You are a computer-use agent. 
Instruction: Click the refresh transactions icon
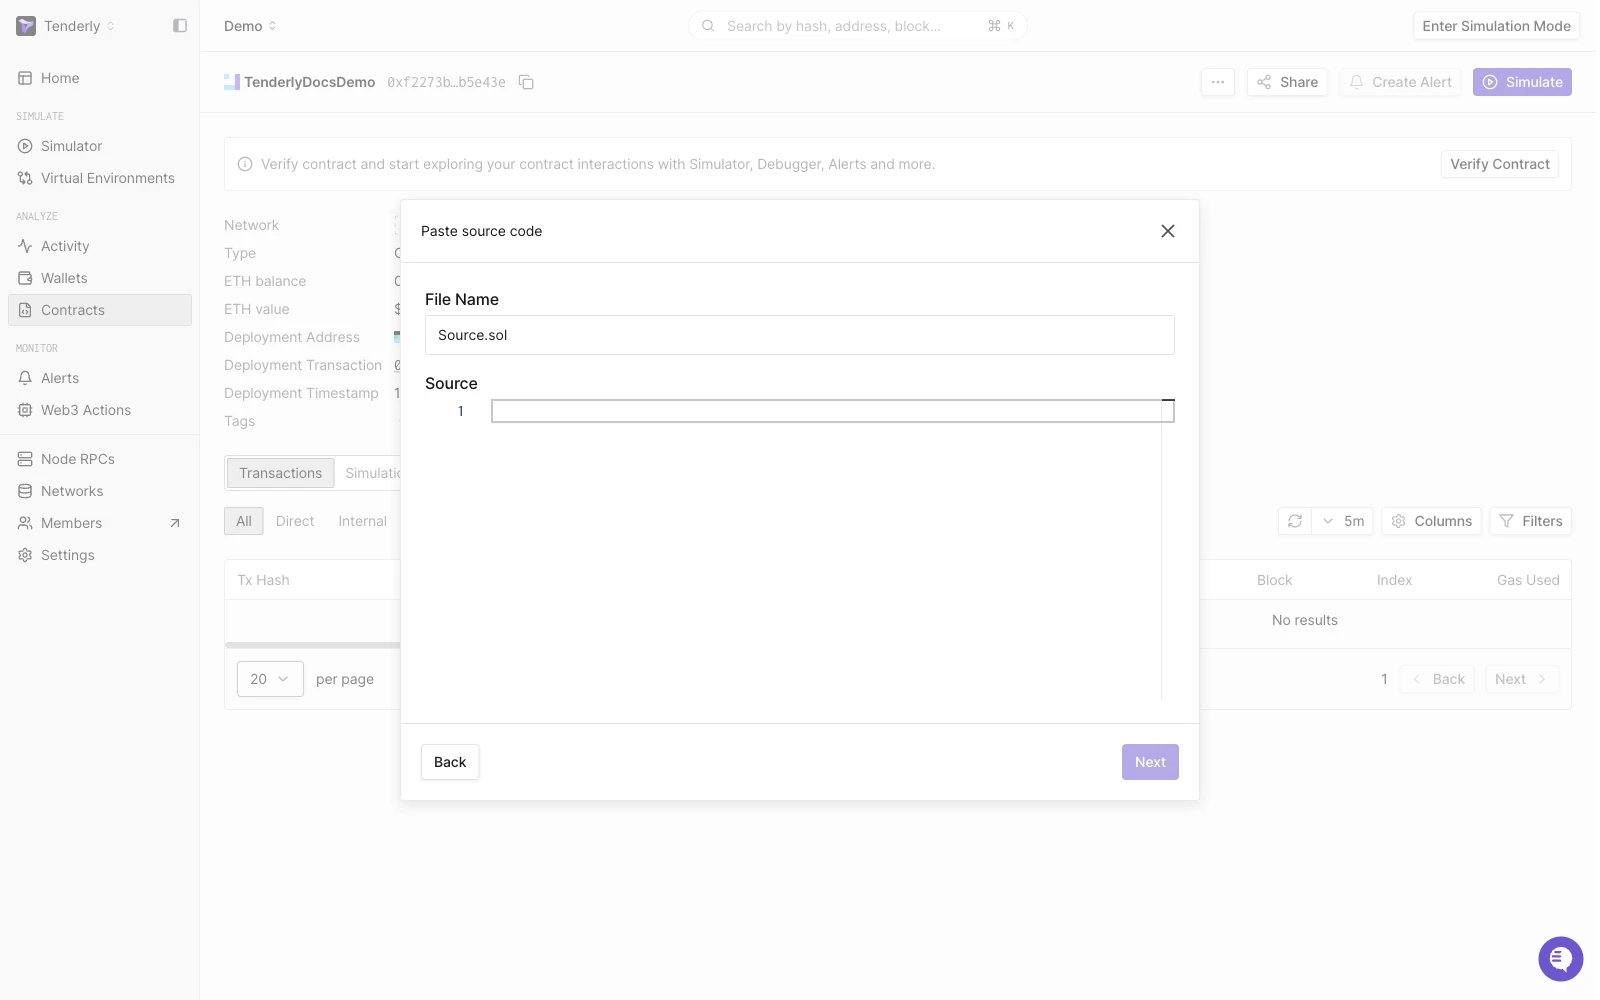tap(1294, 521)
